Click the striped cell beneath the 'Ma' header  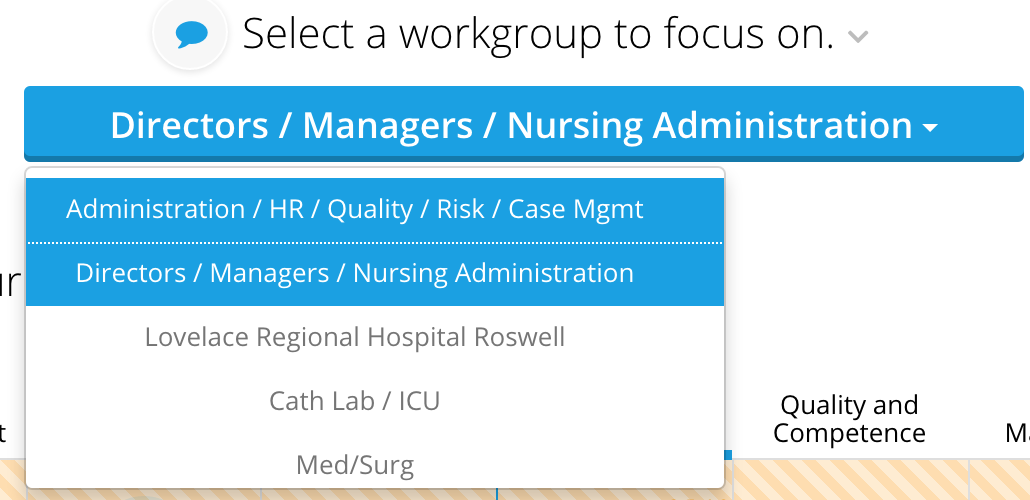1000,480
